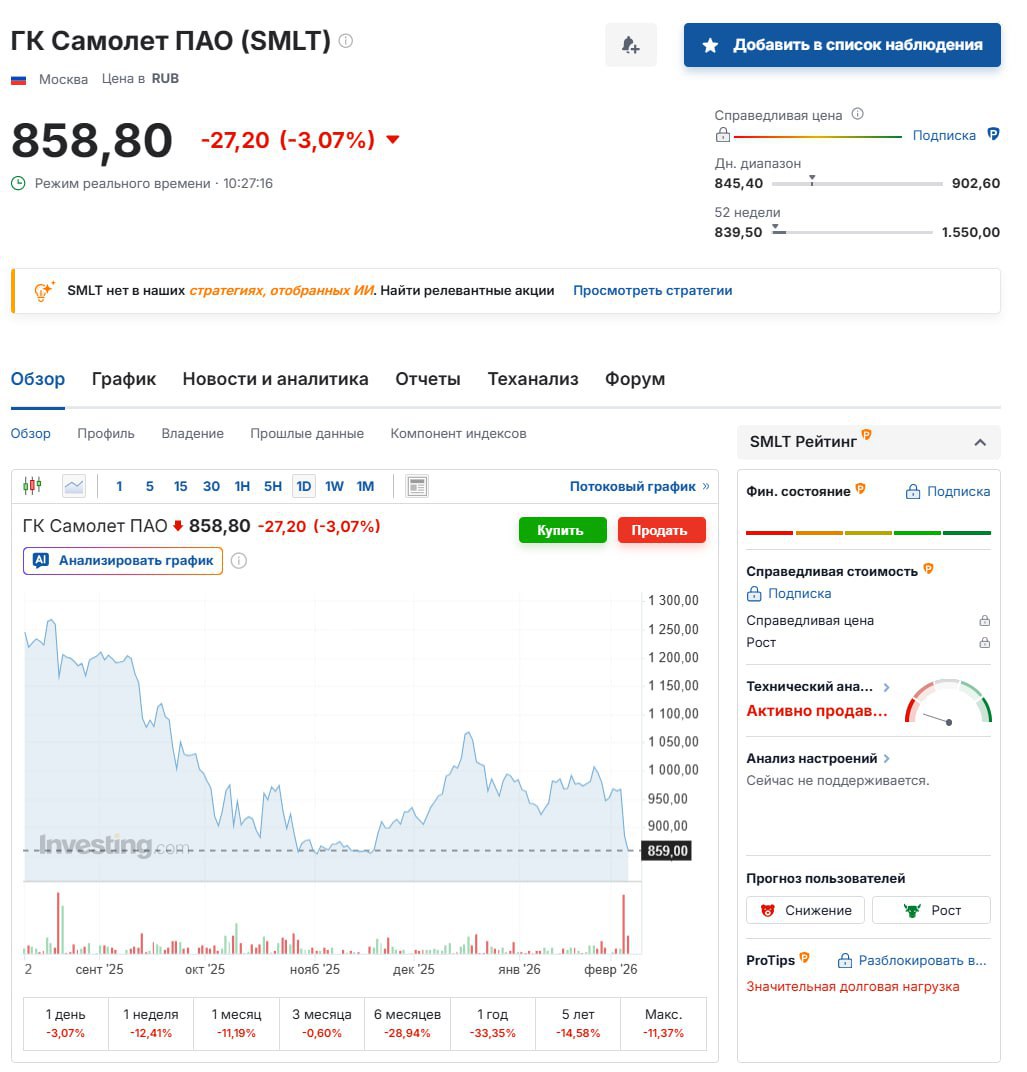
Task: Select the 1W chart interval
Action: [x=334, y=486]
